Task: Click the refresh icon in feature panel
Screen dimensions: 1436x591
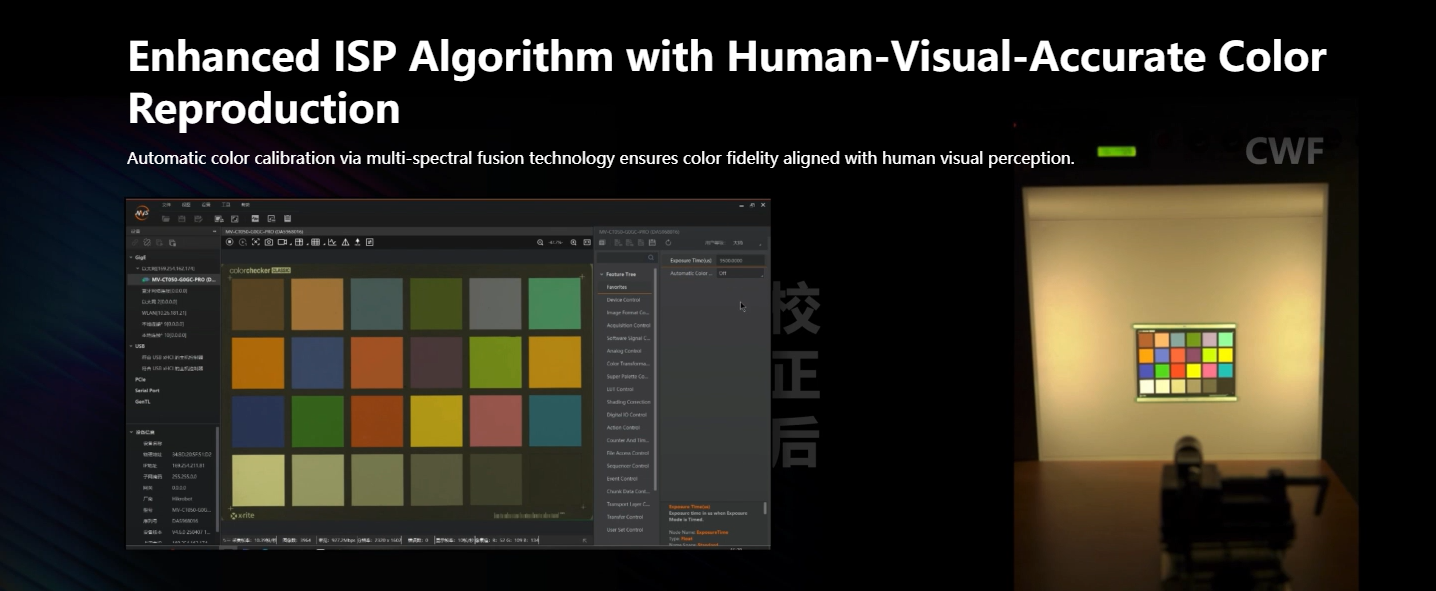Action: tap(668, 242)
